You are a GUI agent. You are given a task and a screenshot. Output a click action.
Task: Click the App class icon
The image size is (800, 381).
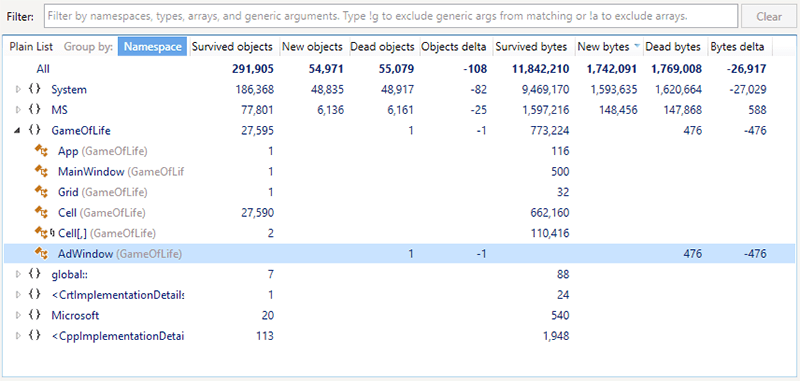(41, 151)
